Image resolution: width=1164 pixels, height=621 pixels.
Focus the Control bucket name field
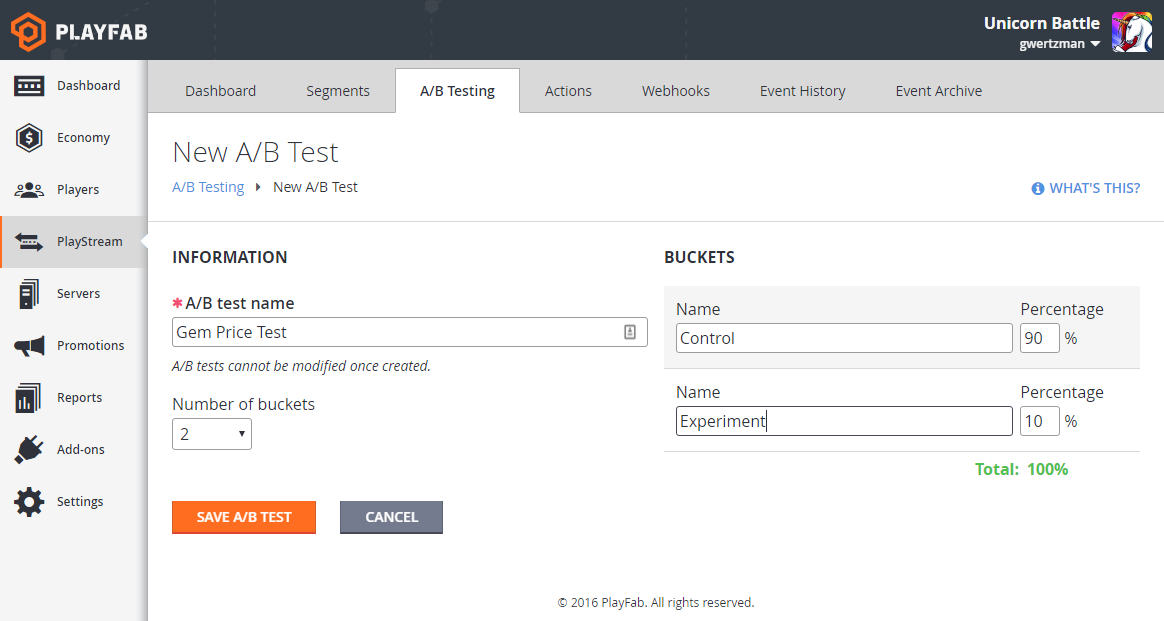coord(844,338)
